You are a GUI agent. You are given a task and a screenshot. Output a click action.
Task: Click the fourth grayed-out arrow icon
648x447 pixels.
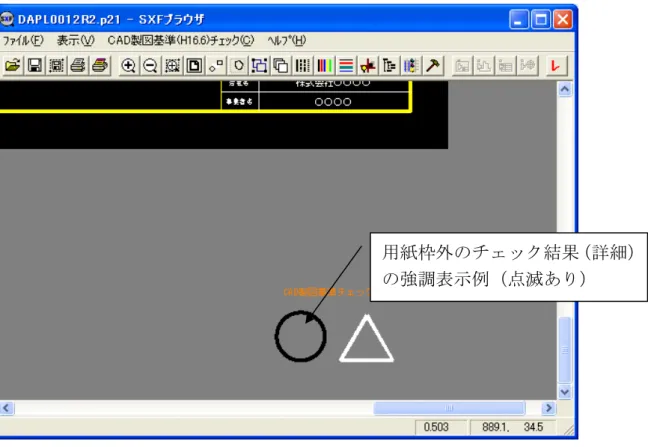pos(527,65)
